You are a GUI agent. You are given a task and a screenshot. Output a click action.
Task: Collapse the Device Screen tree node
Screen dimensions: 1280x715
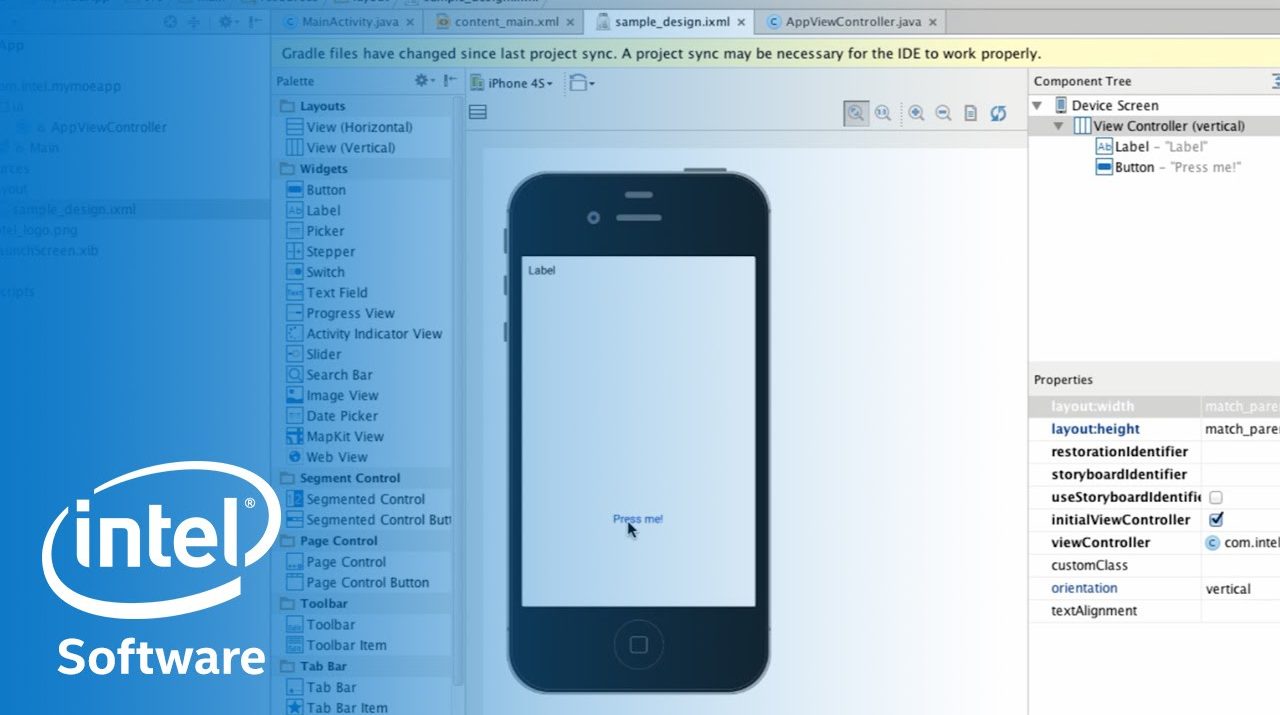[x=1037, y=105]
